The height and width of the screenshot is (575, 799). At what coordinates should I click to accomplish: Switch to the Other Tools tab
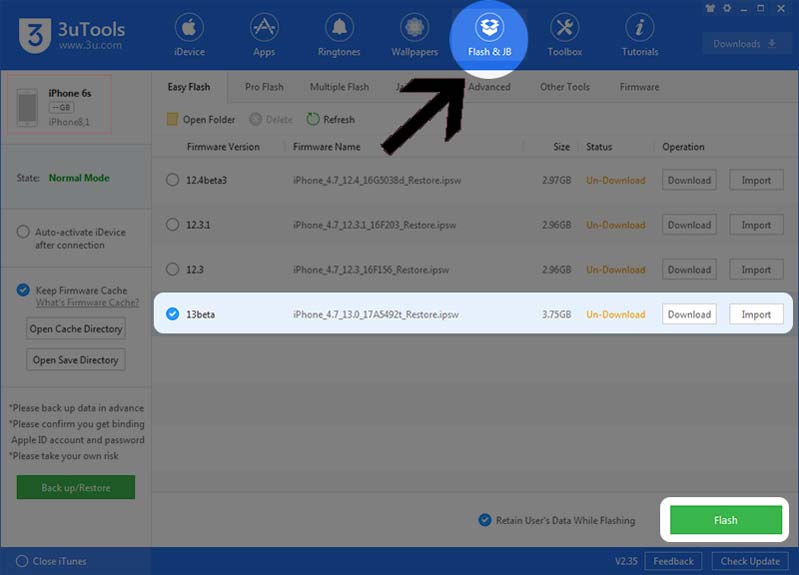565,87
